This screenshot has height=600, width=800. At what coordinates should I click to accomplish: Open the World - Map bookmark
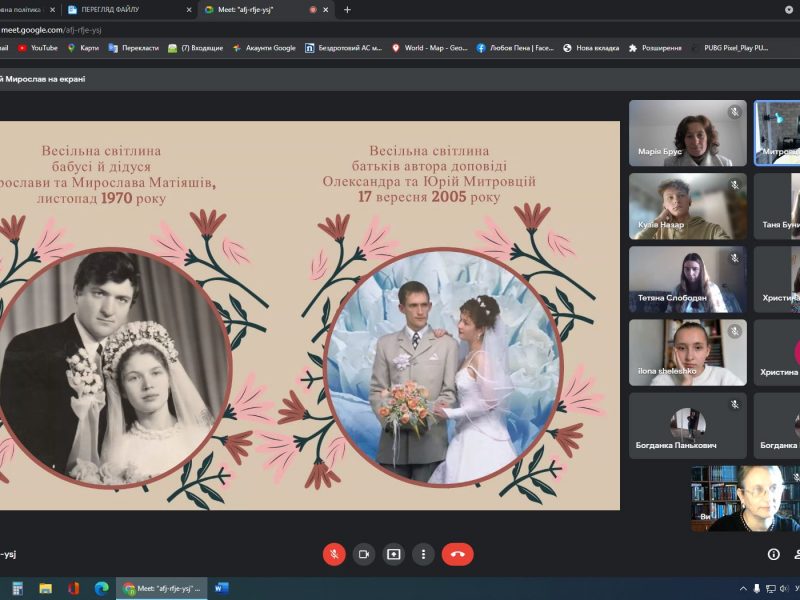[x=430, y=47]
